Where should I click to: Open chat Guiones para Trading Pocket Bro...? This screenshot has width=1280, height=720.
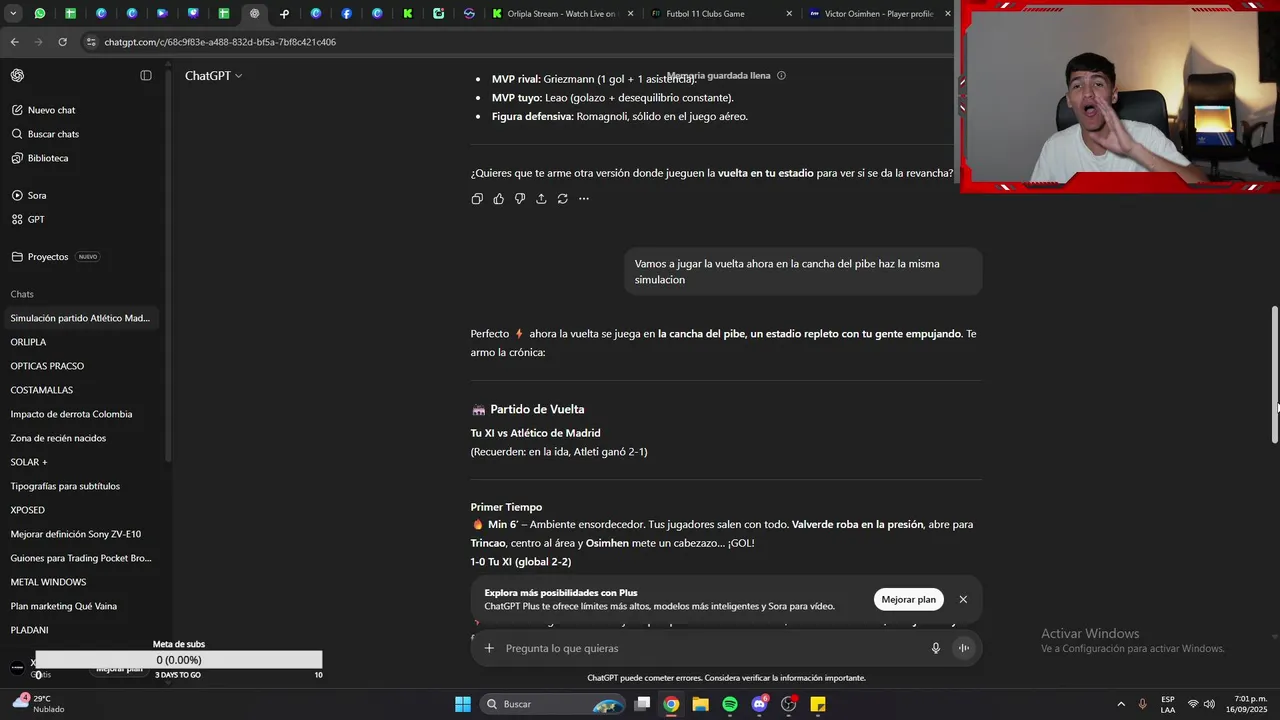tap(80, 558)
